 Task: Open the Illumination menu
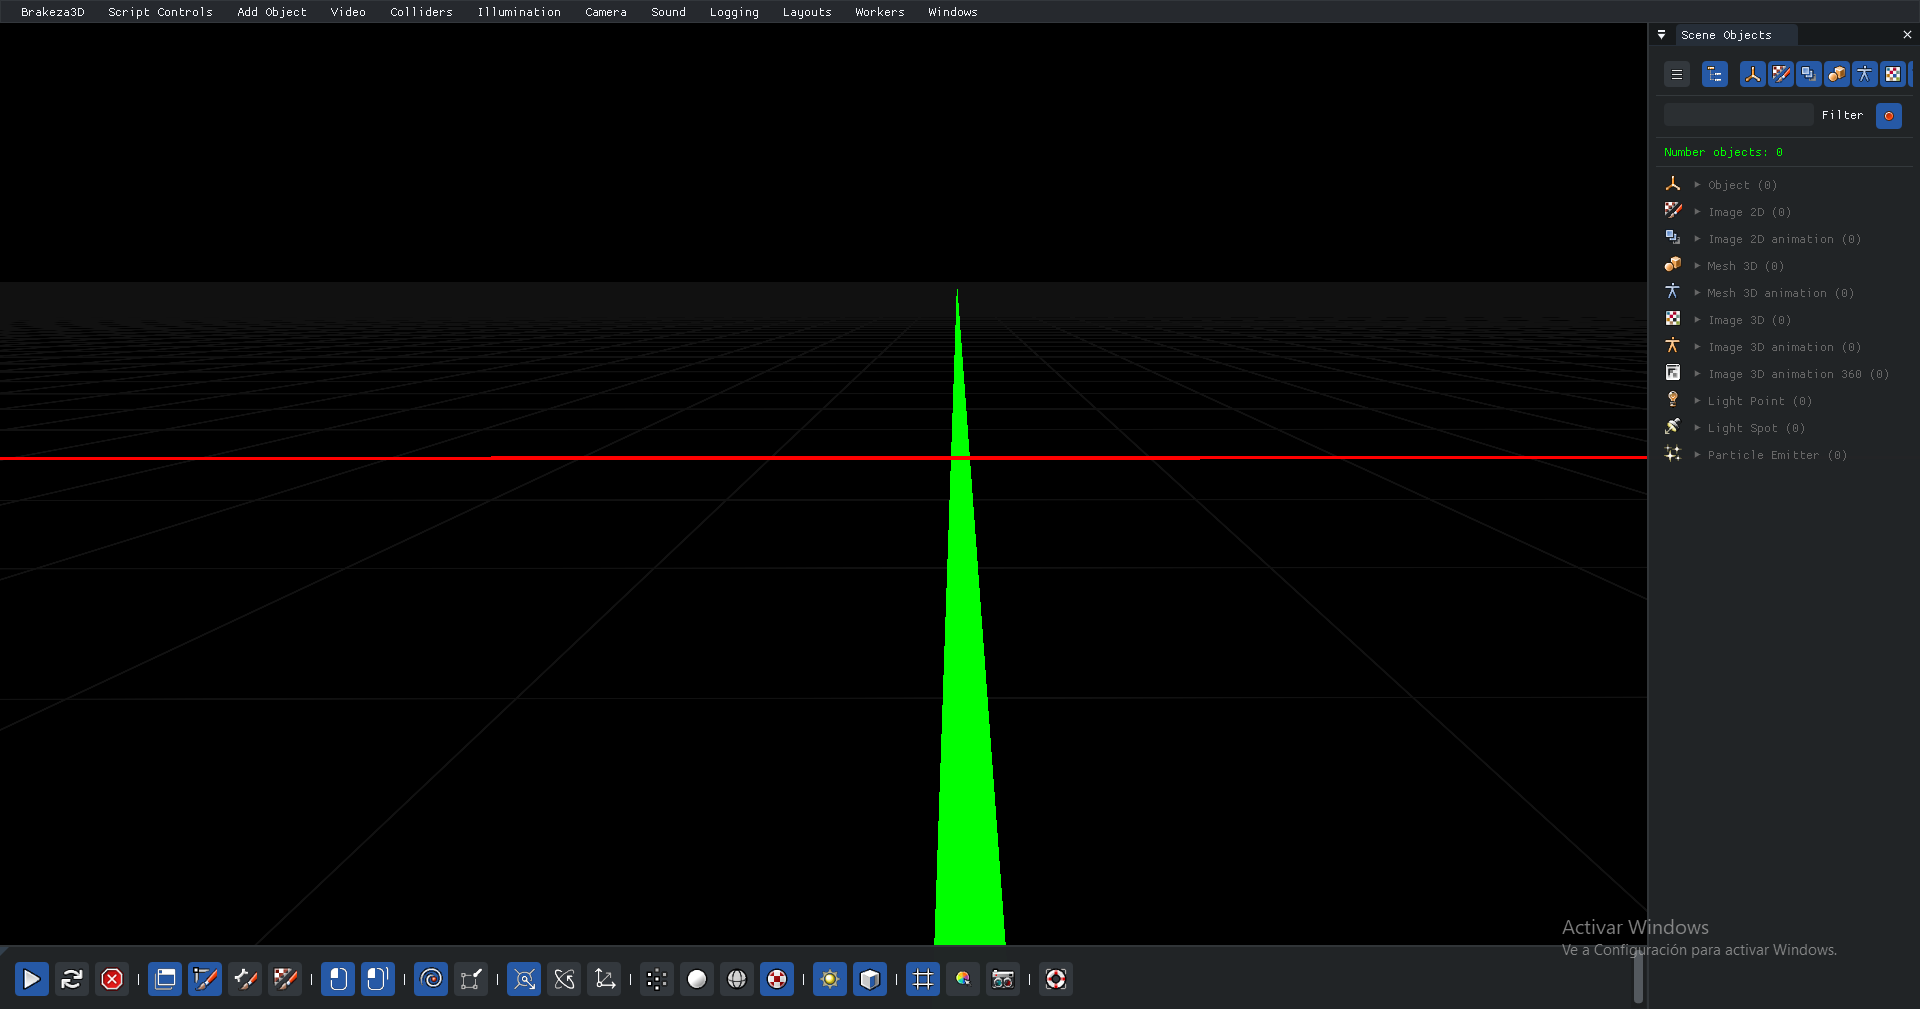pyautogui.click(x=518, y=12)
